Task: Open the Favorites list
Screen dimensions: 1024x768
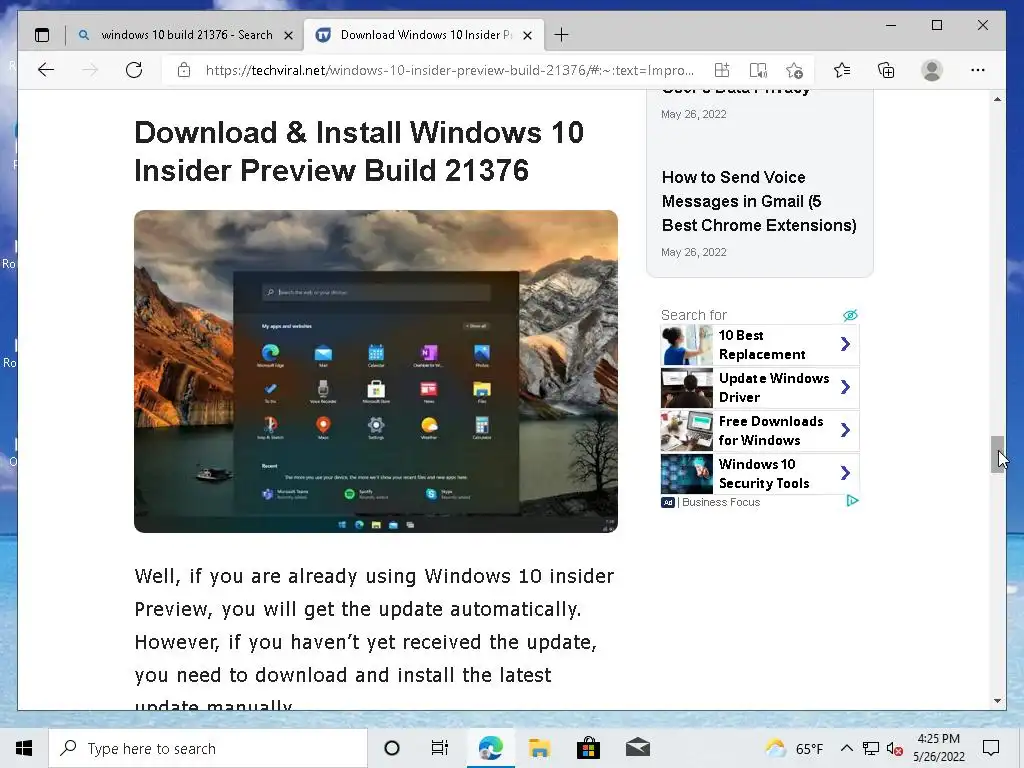Action: point(842,70)
